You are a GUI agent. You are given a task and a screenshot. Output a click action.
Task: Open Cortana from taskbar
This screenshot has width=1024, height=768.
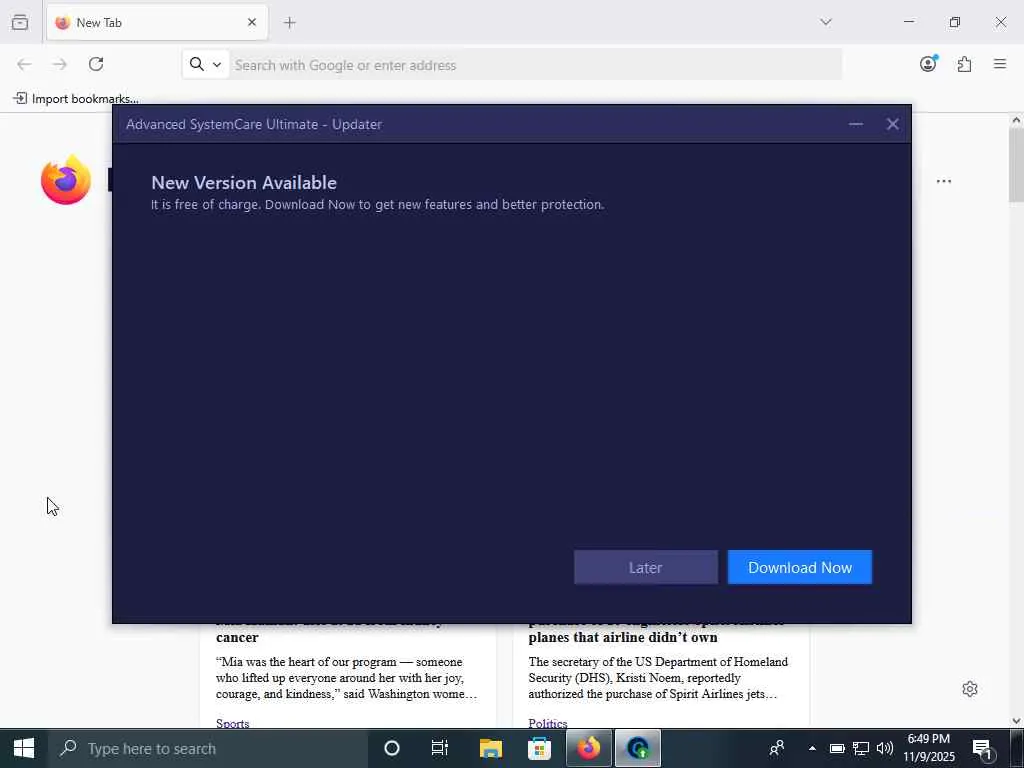click(392, 748)
